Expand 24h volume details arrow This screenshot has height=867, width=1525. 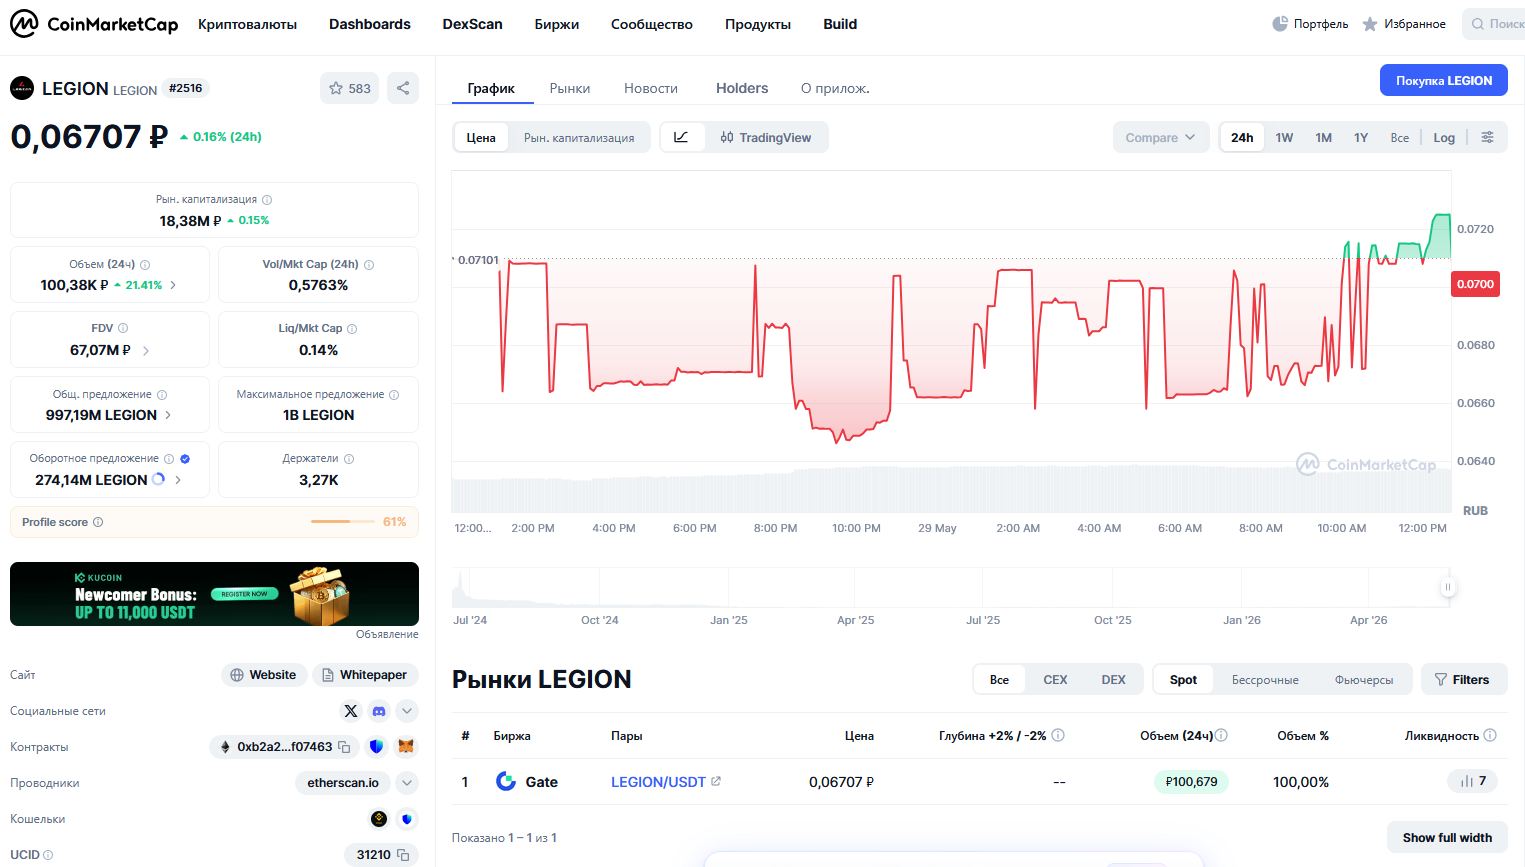[173, 285]
